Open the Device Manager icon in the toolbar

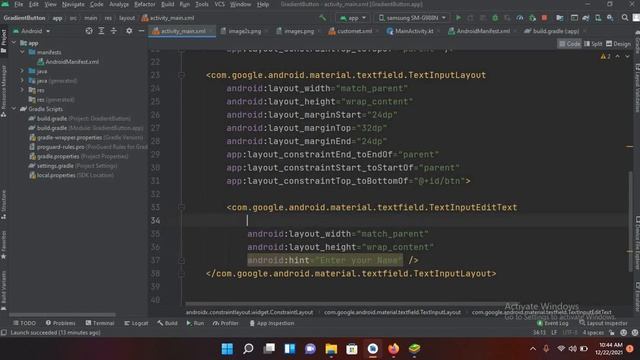pos(598,18)
